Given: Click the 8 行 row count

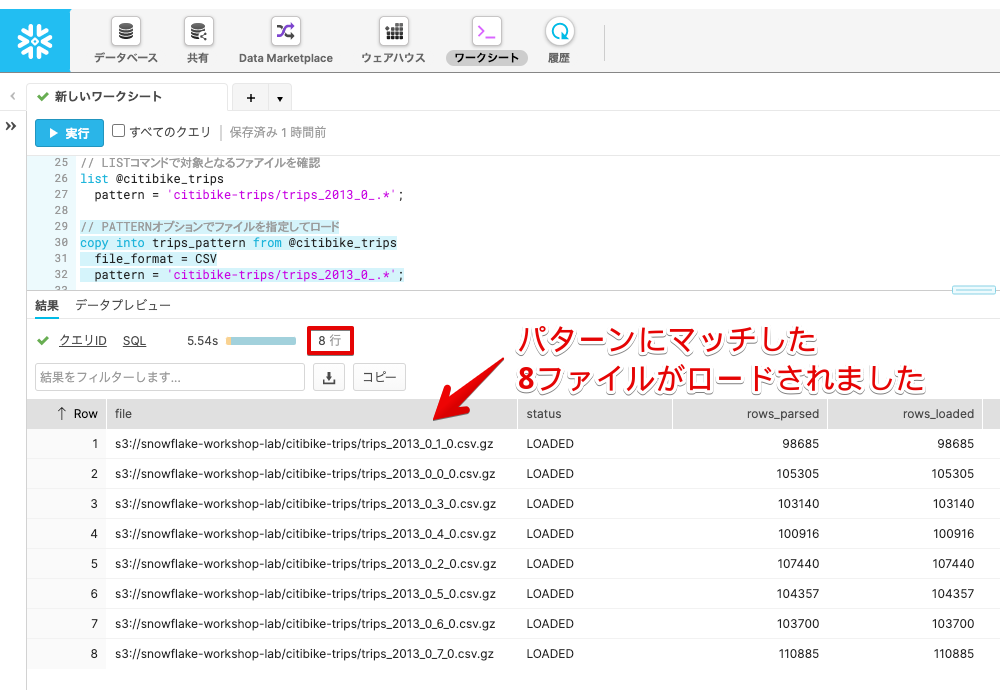Looking at the screenshot, I should click(330, 341).
